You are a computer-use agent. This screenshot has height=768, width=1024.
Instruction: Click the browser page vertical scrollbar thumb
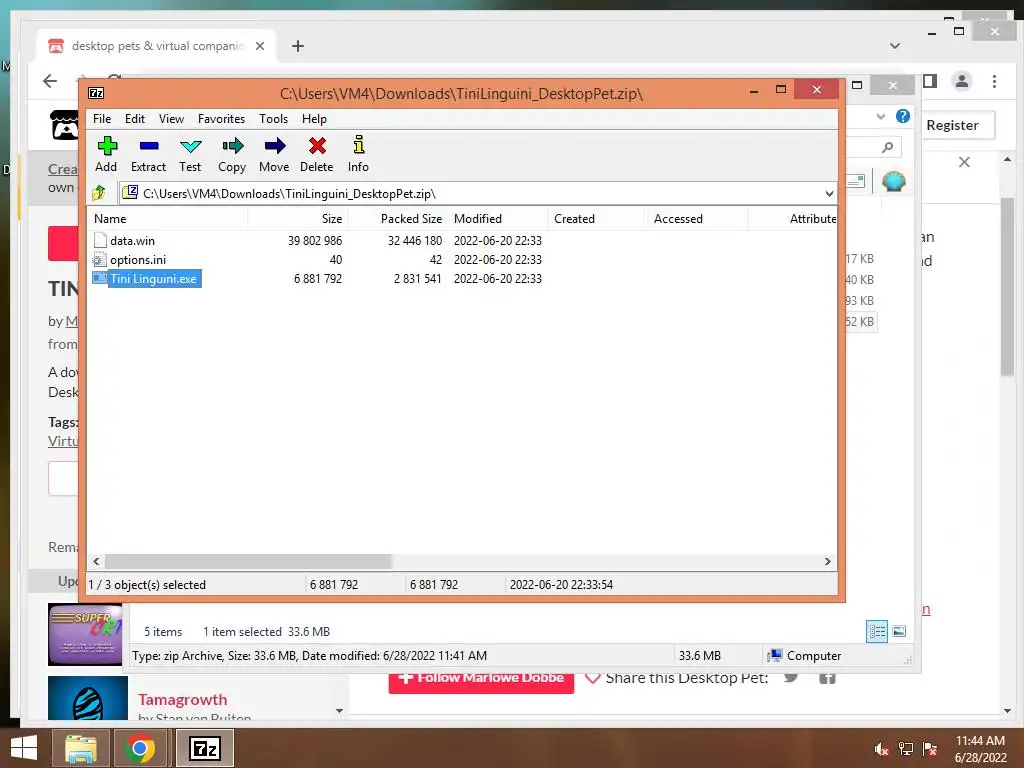(1007, 287)
